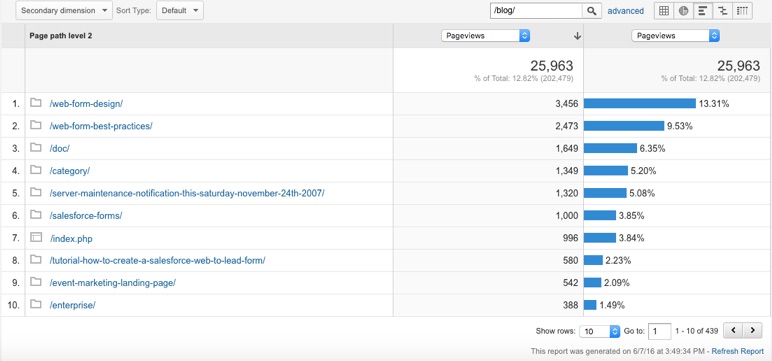Screen dimensions: 772x361
Task: Click the page icon beside /index.php
Action: coord(35,237)
